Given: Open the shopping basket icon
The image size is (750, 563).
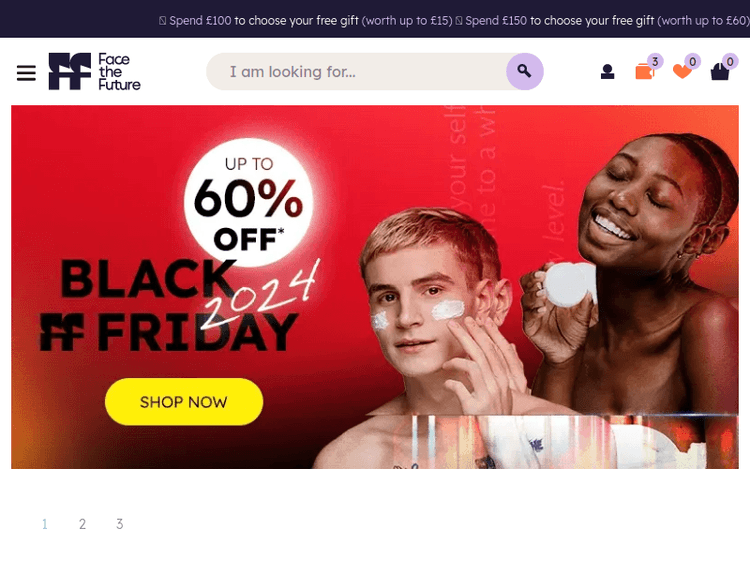Looking at the screenshot, I should [719, 72].
